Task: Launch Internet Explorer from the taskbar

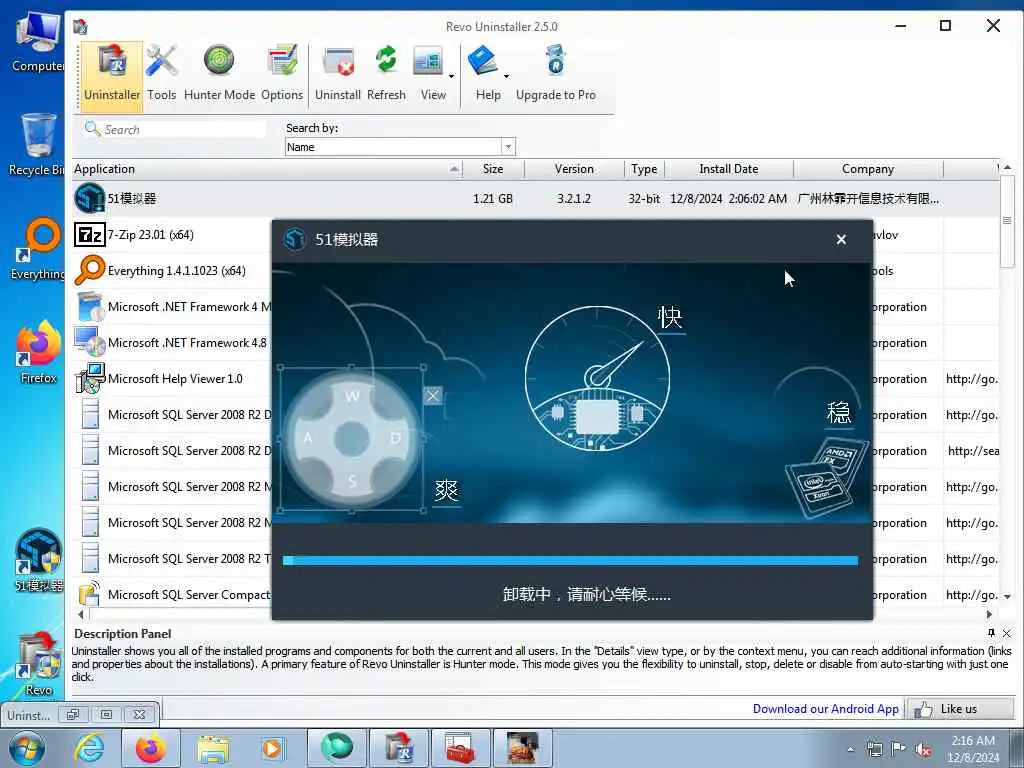Action: pyautogui.click(x=89, y=748)
